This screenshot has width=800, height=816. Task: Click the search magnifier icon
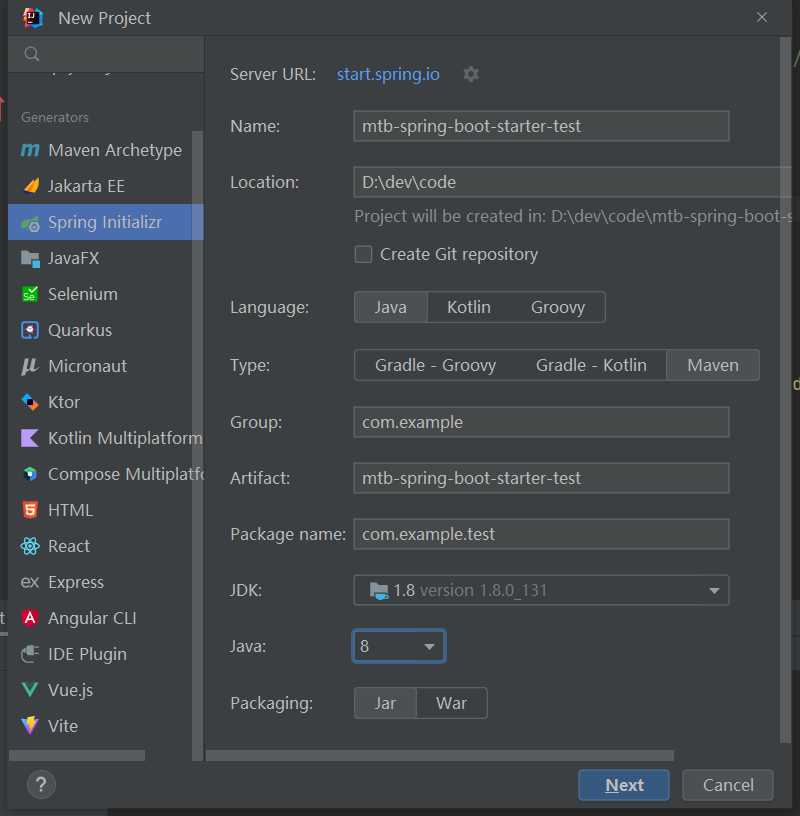[x=32, y=54]
